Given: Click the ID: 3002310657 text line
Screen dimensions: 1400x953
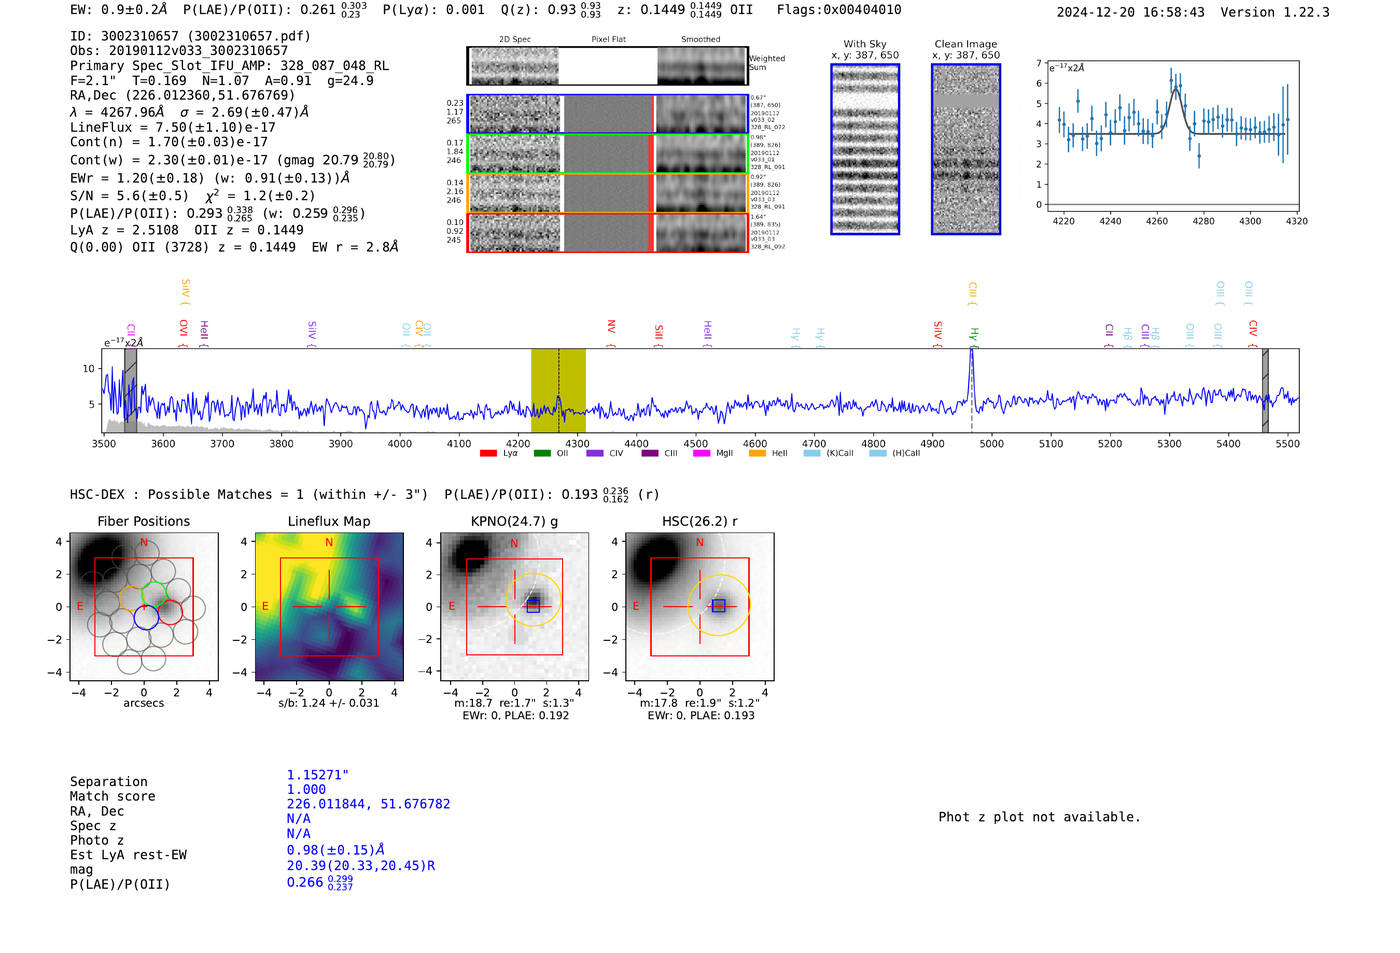Looking at the screenshot, I should point(190,36).
